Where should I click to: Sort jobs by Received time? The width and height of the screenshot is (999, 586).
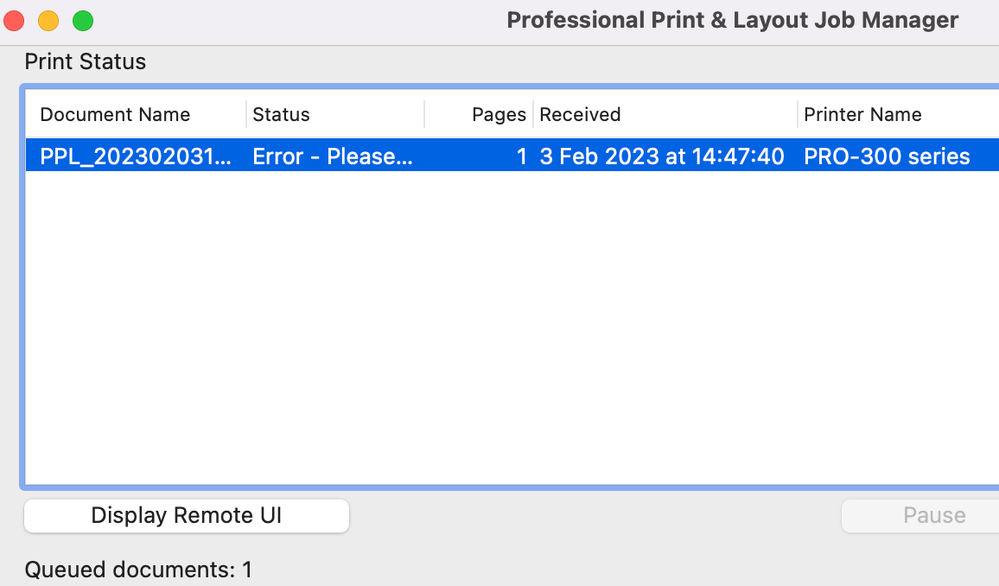[x=580, y=114]
